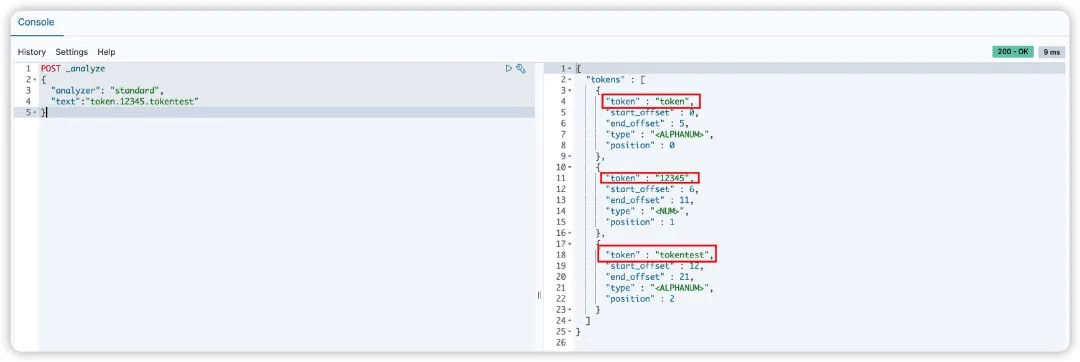Collapse the request body at line 2

click(34, 79)
